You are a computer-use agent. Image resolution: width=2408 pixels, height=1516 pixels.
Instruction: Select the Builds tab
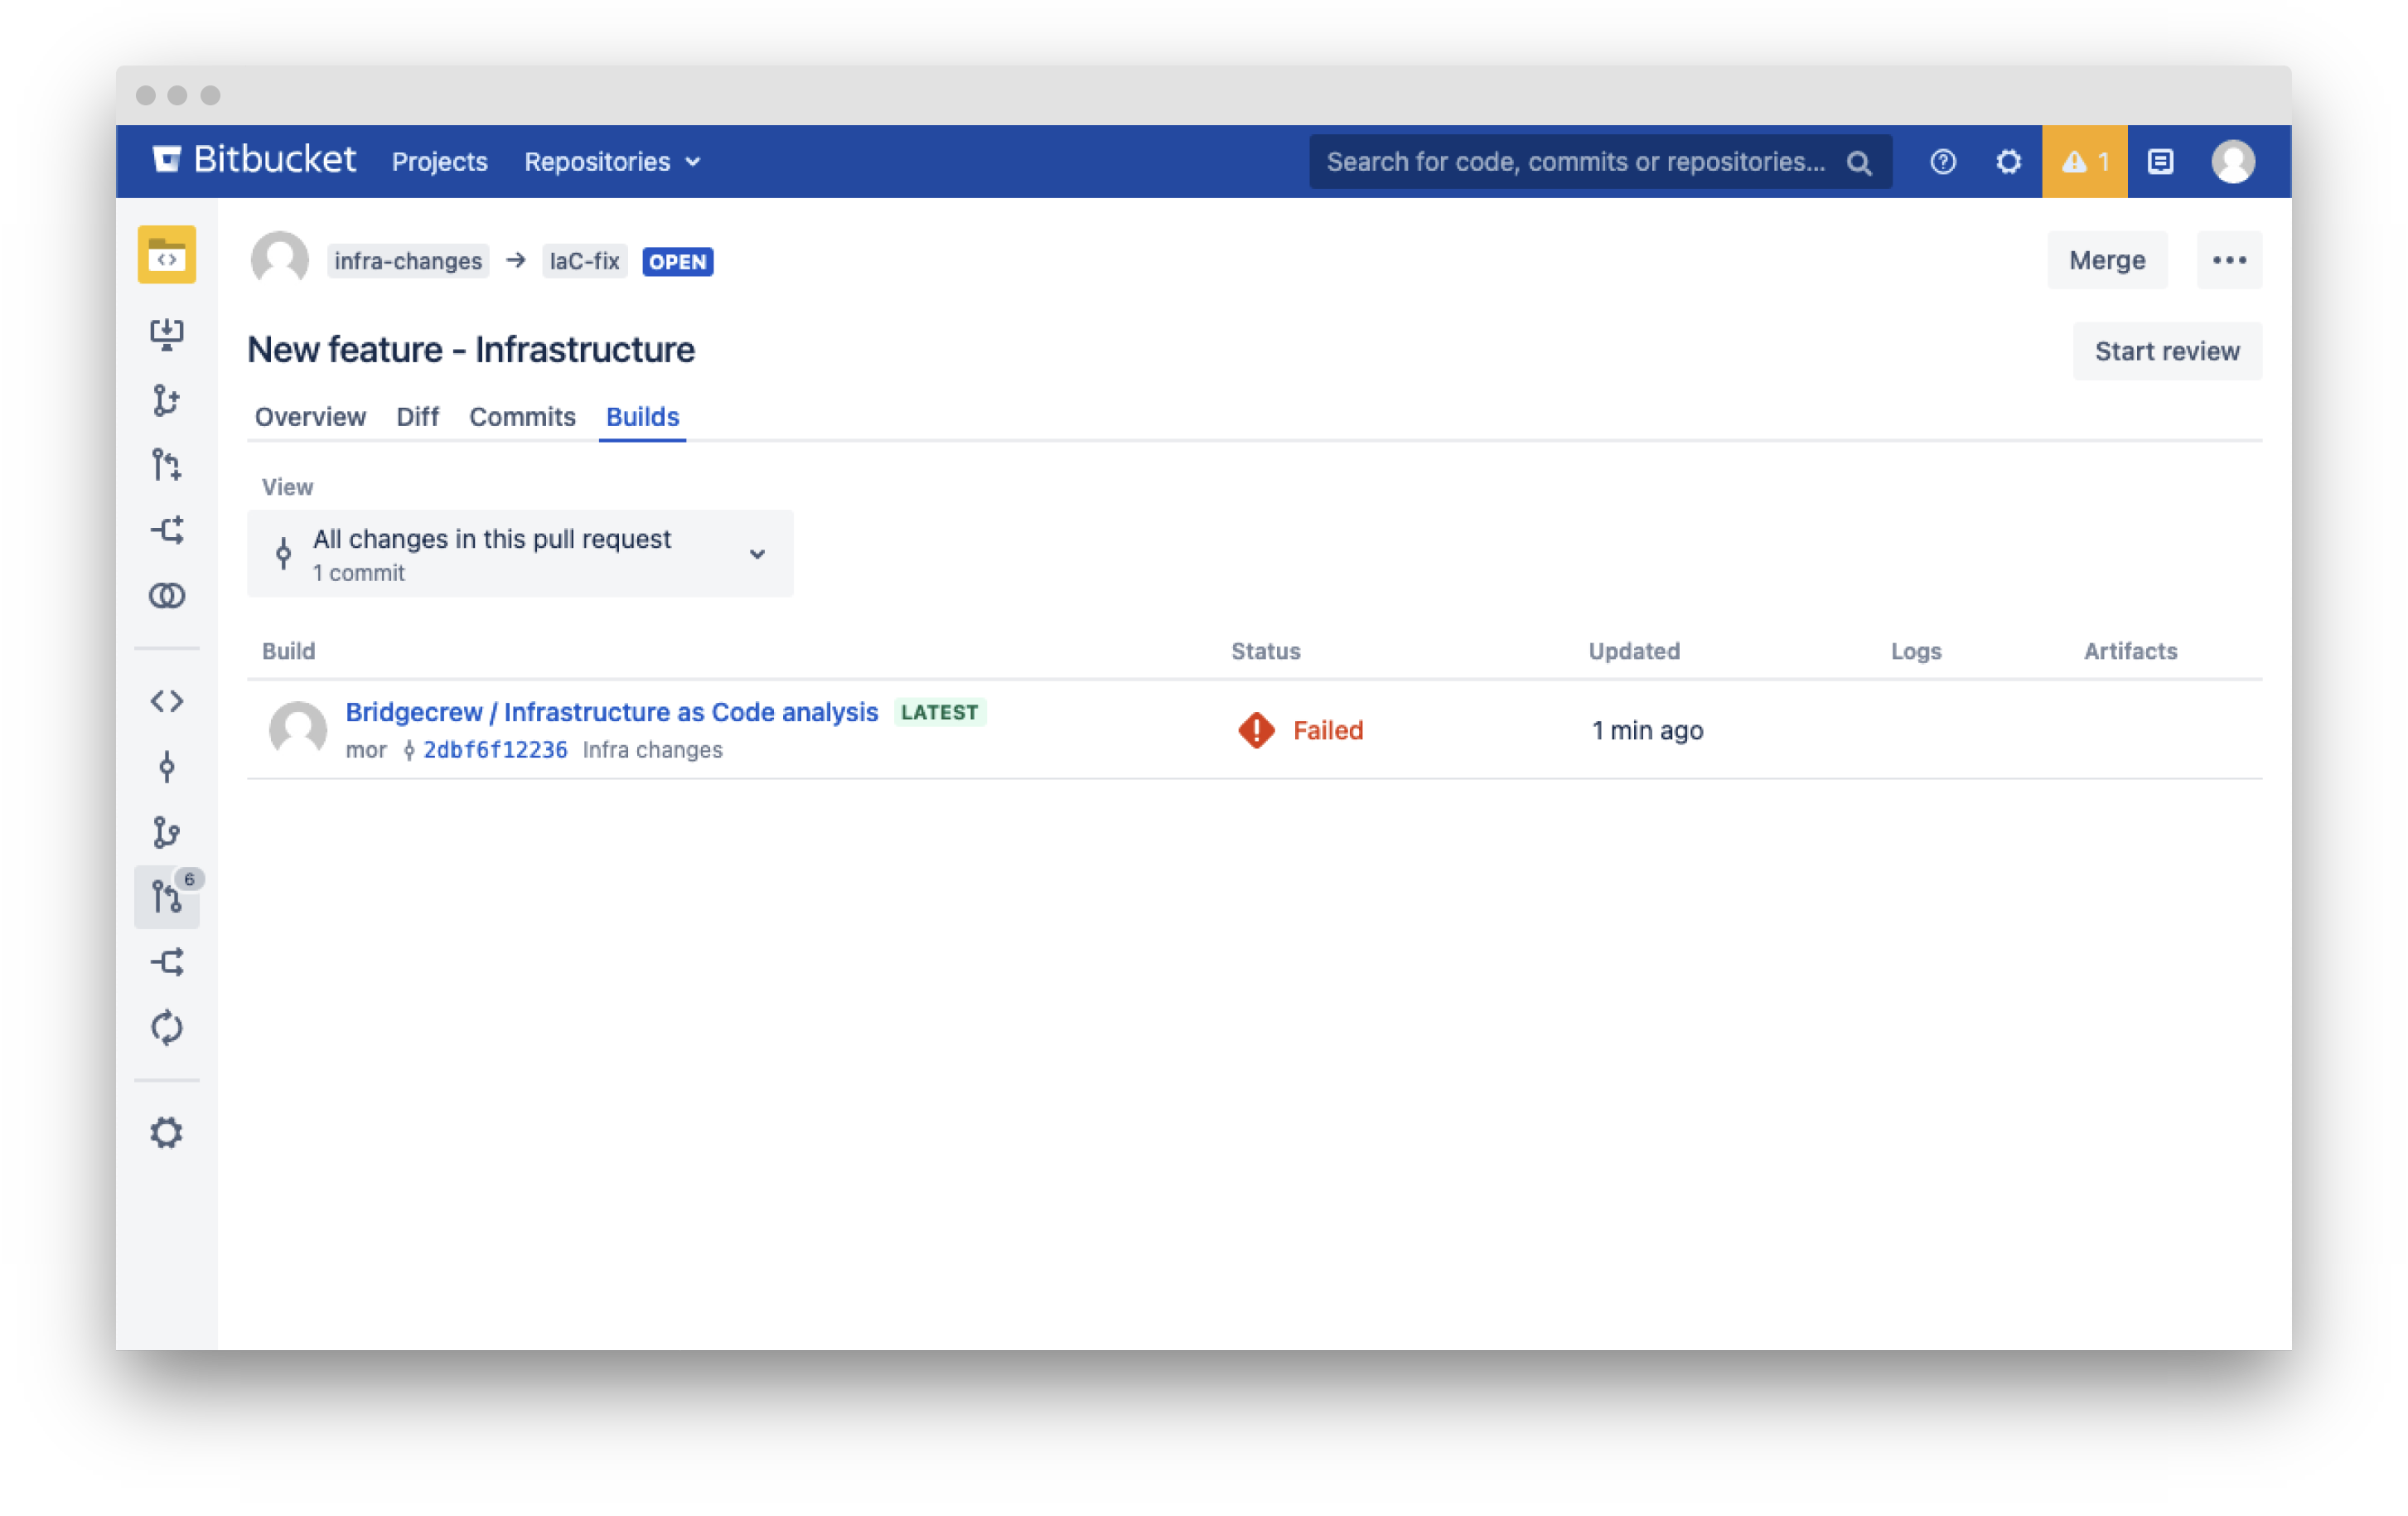pyautogui.click(x=642, y=417)
